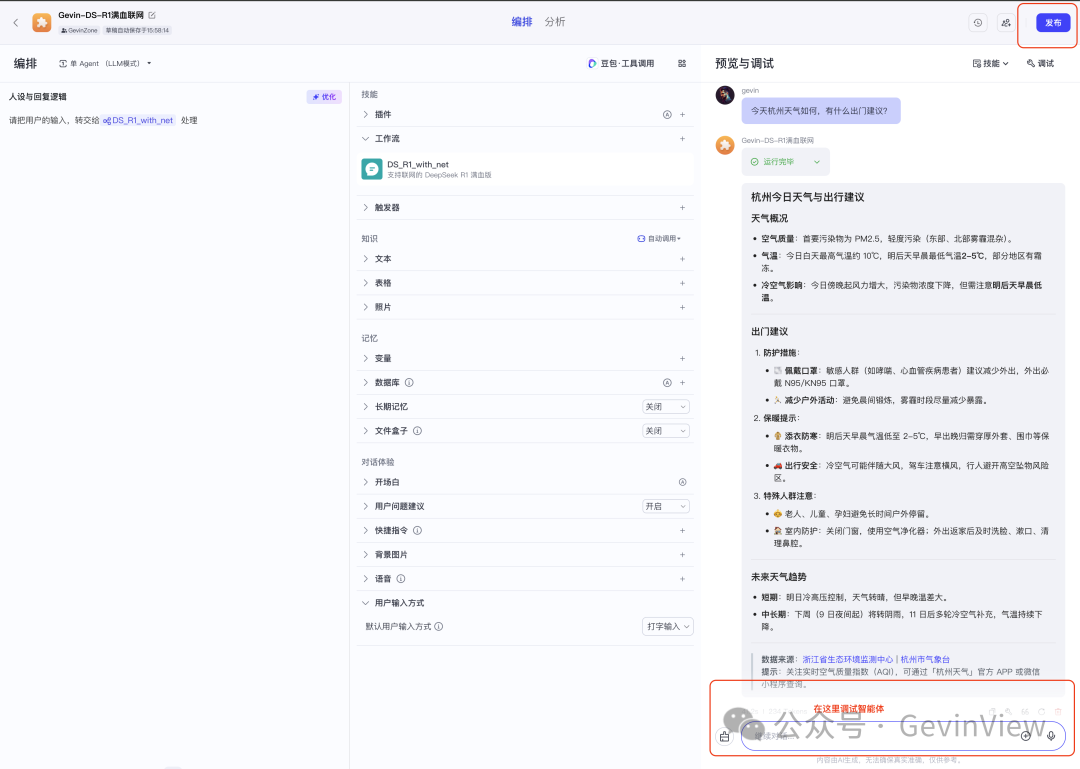
Task: Click the 发布 publish button
Action: point(1053,23)
